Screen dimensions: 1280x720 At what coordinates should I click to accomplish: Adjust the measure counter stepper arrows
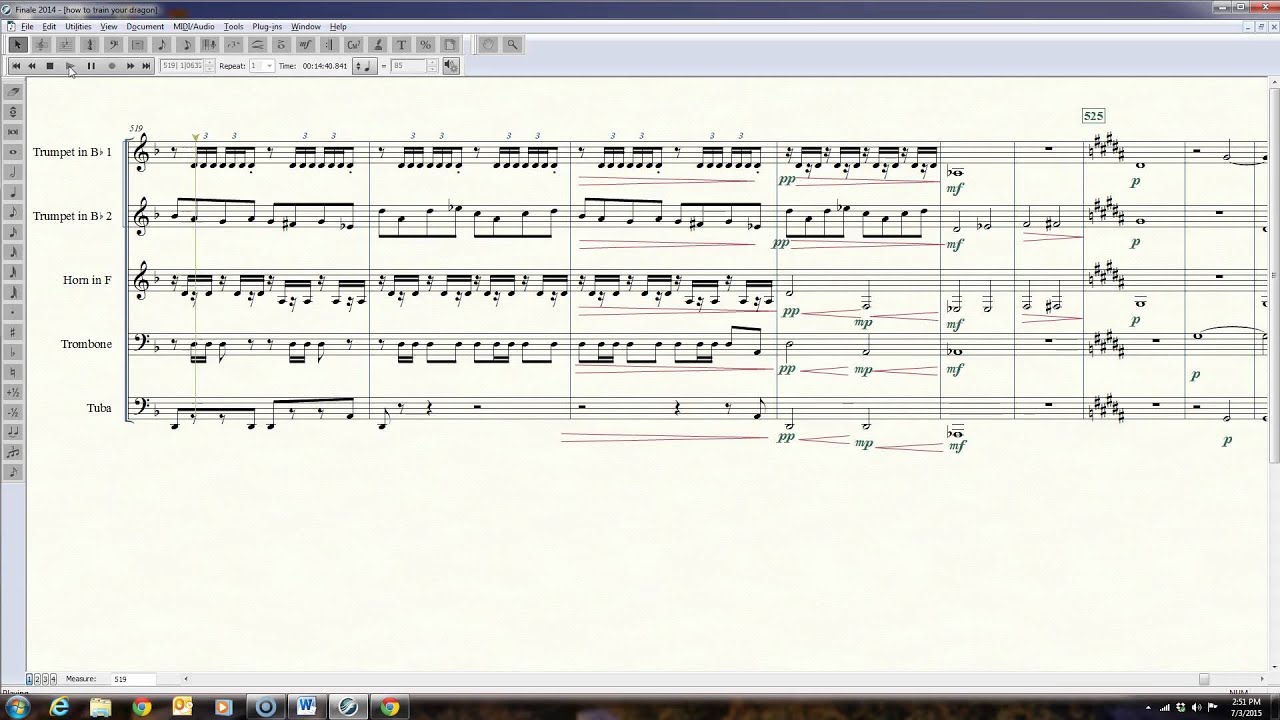(x=209, y=66)
